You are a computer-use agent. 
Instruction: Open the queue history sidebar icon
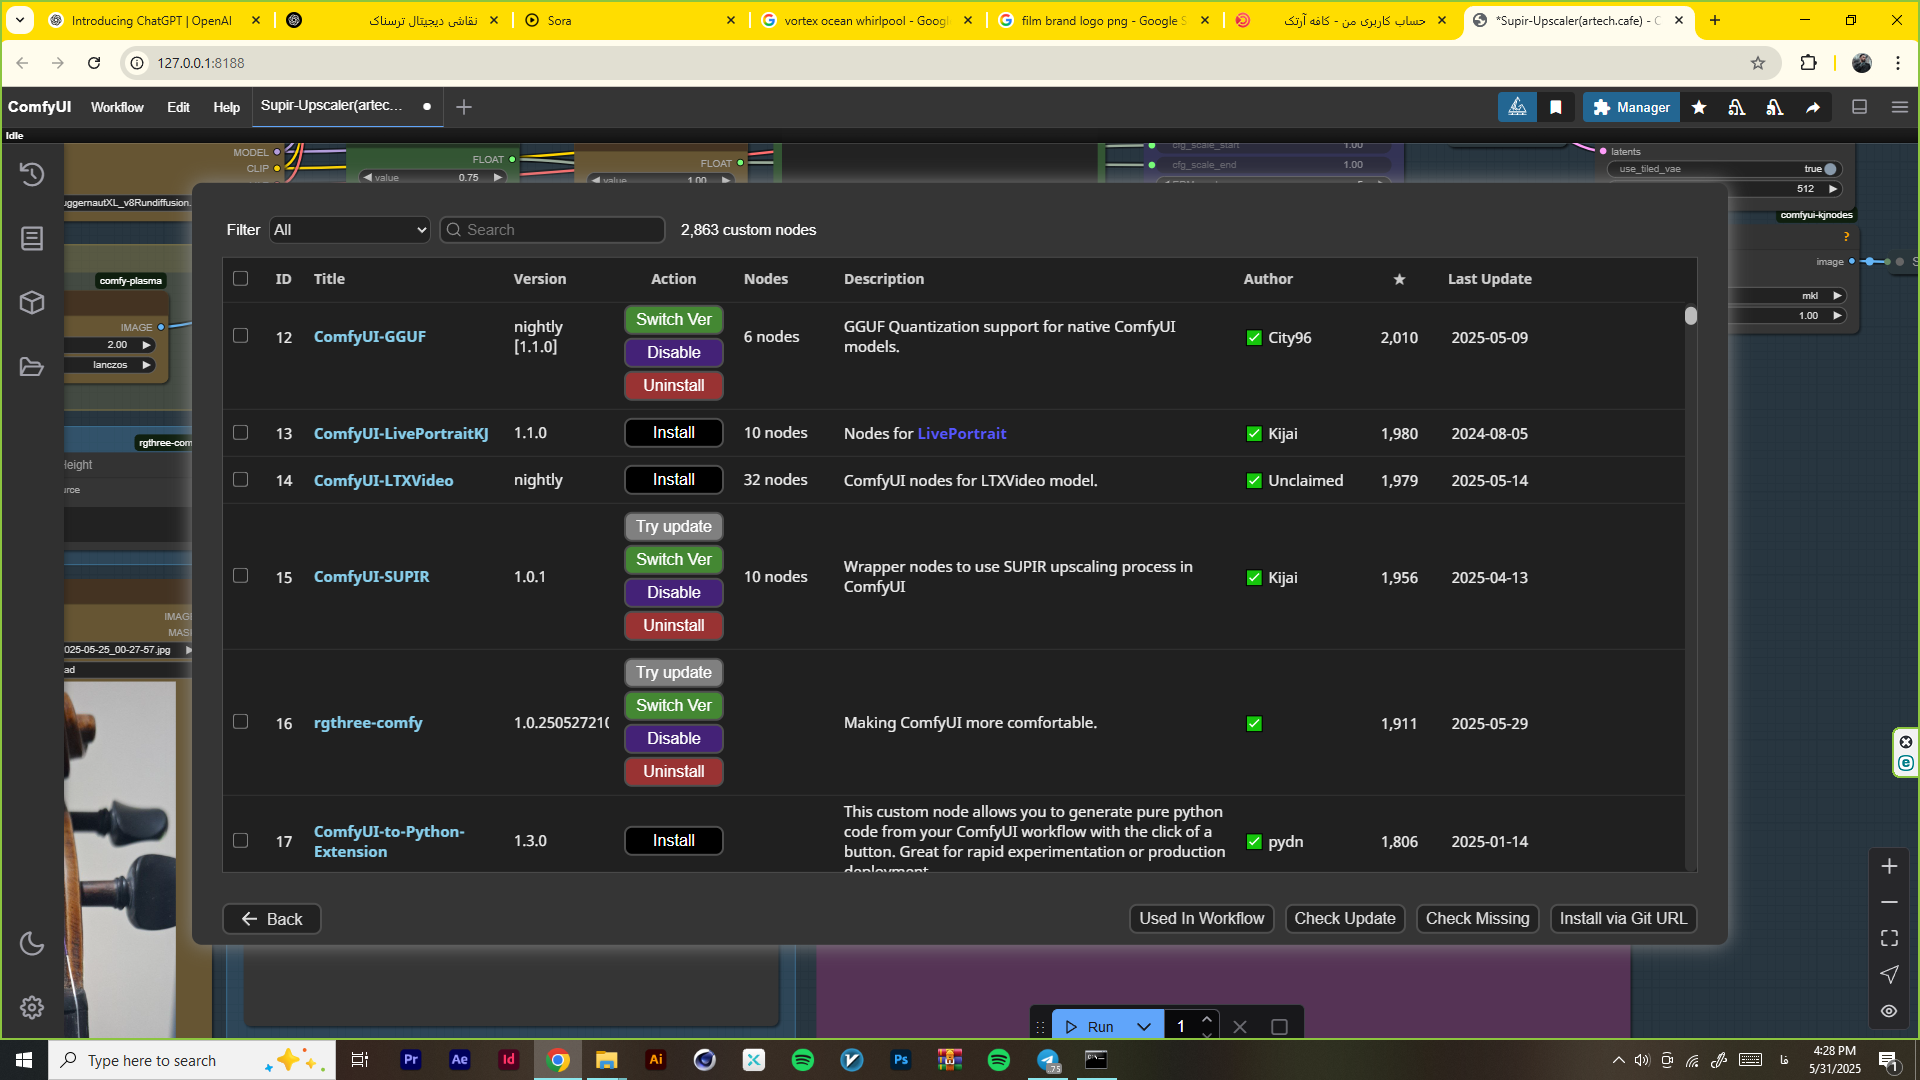pyautogui.click(x=32, y=174)
